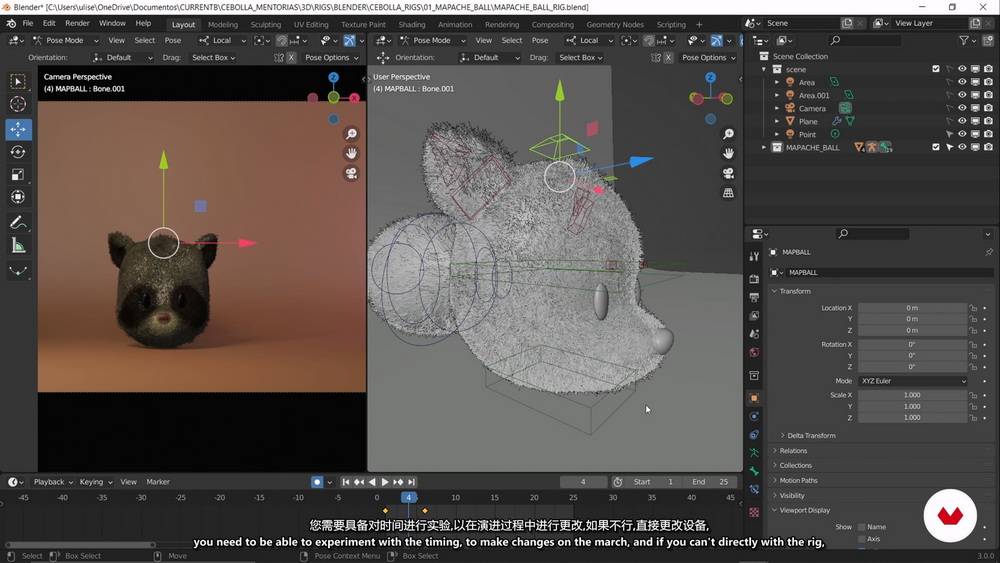Screen dimensions: 1000x563
Task: Toggle camera view in the User Perspective viewport
Action: [728, 173]
